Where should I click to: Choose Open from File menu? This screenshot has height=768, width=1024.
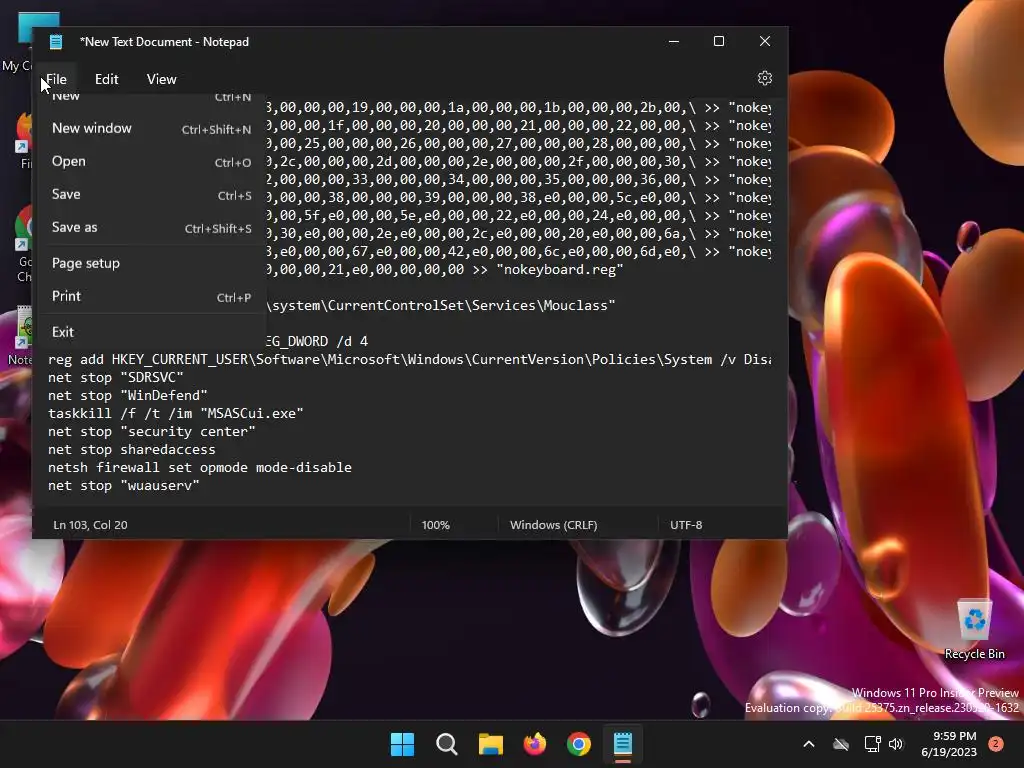point(152,161)
